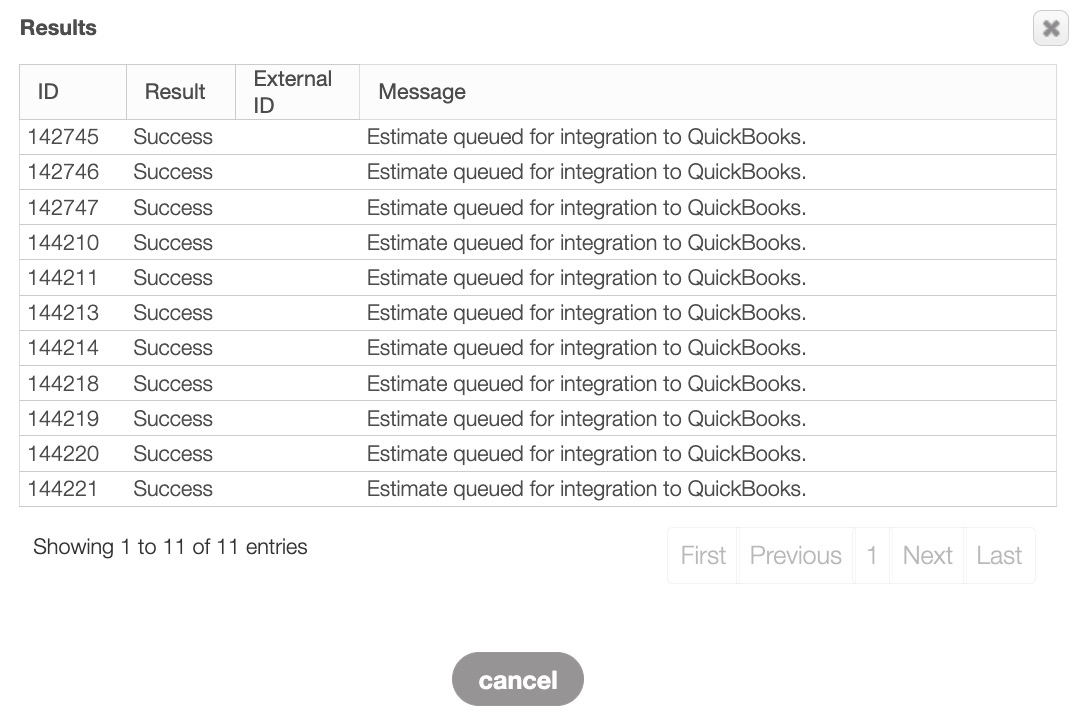This screenshot has width=1078, height=714.
Task: Click the cancel button
Action: point(517,680)
